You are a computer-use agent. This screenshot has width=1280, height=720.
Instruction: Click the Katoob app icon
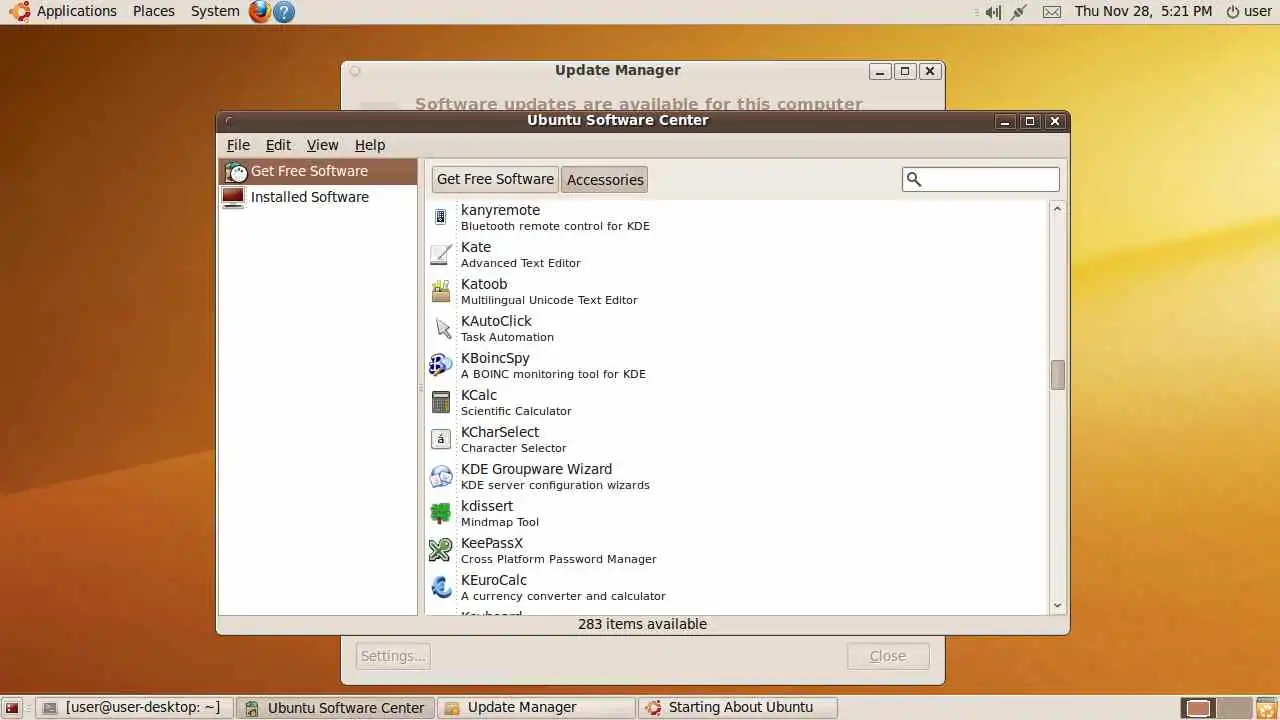pos(441,291)
